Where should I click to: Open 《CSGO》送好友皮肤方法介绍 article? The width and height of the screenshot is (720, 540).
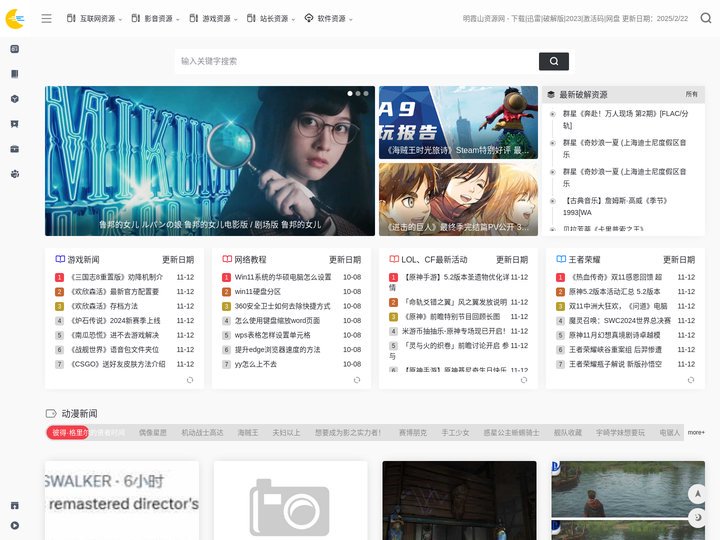[x=117, y=364]
